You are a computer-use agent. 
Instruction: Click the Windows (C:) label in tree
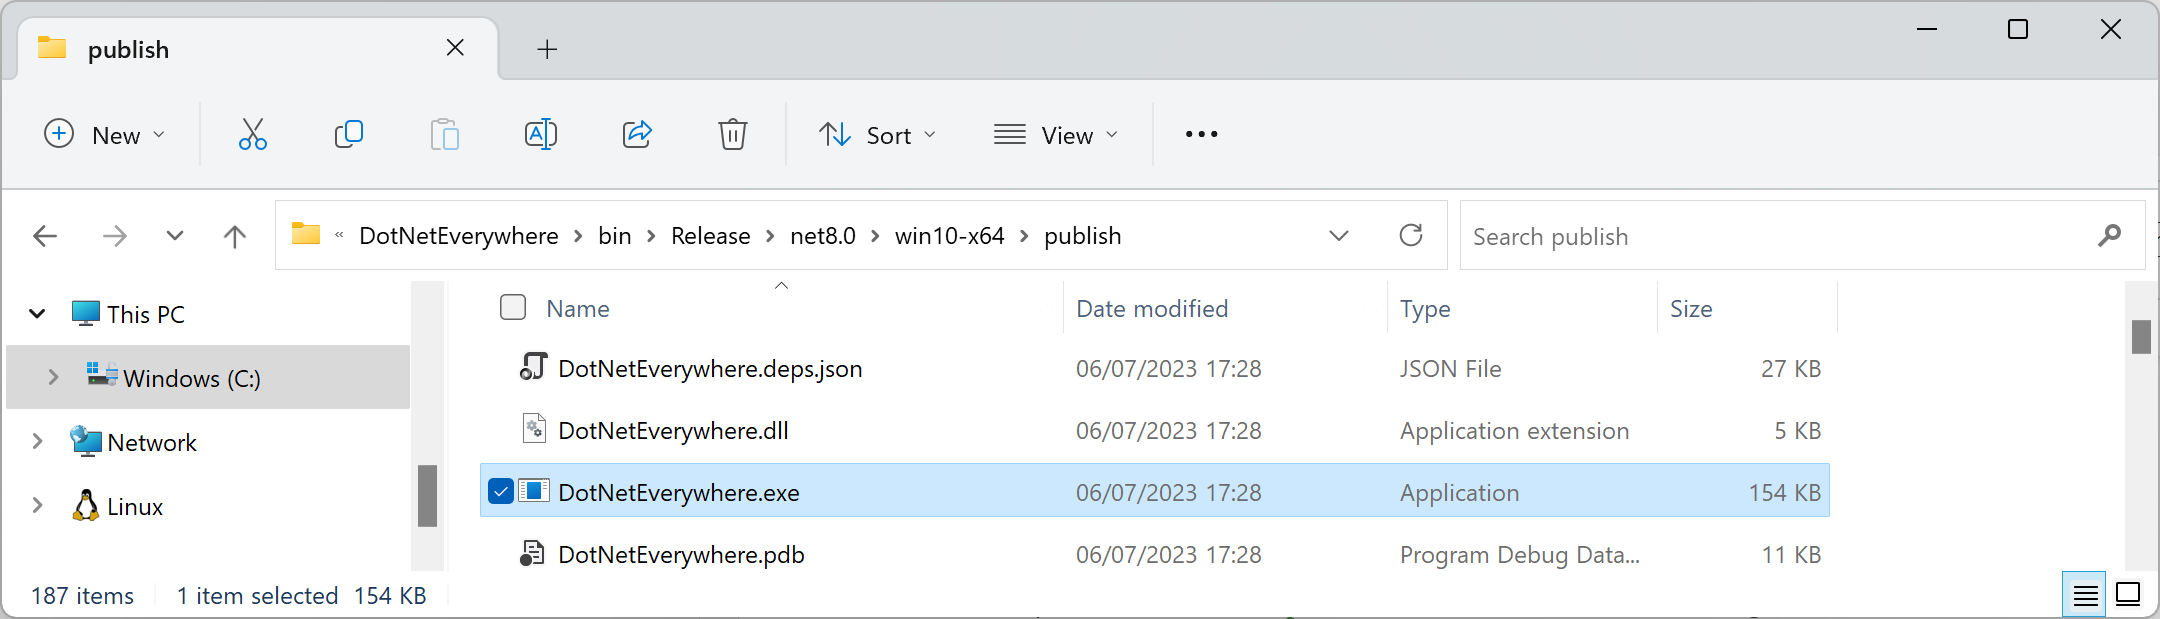[192, 378]
